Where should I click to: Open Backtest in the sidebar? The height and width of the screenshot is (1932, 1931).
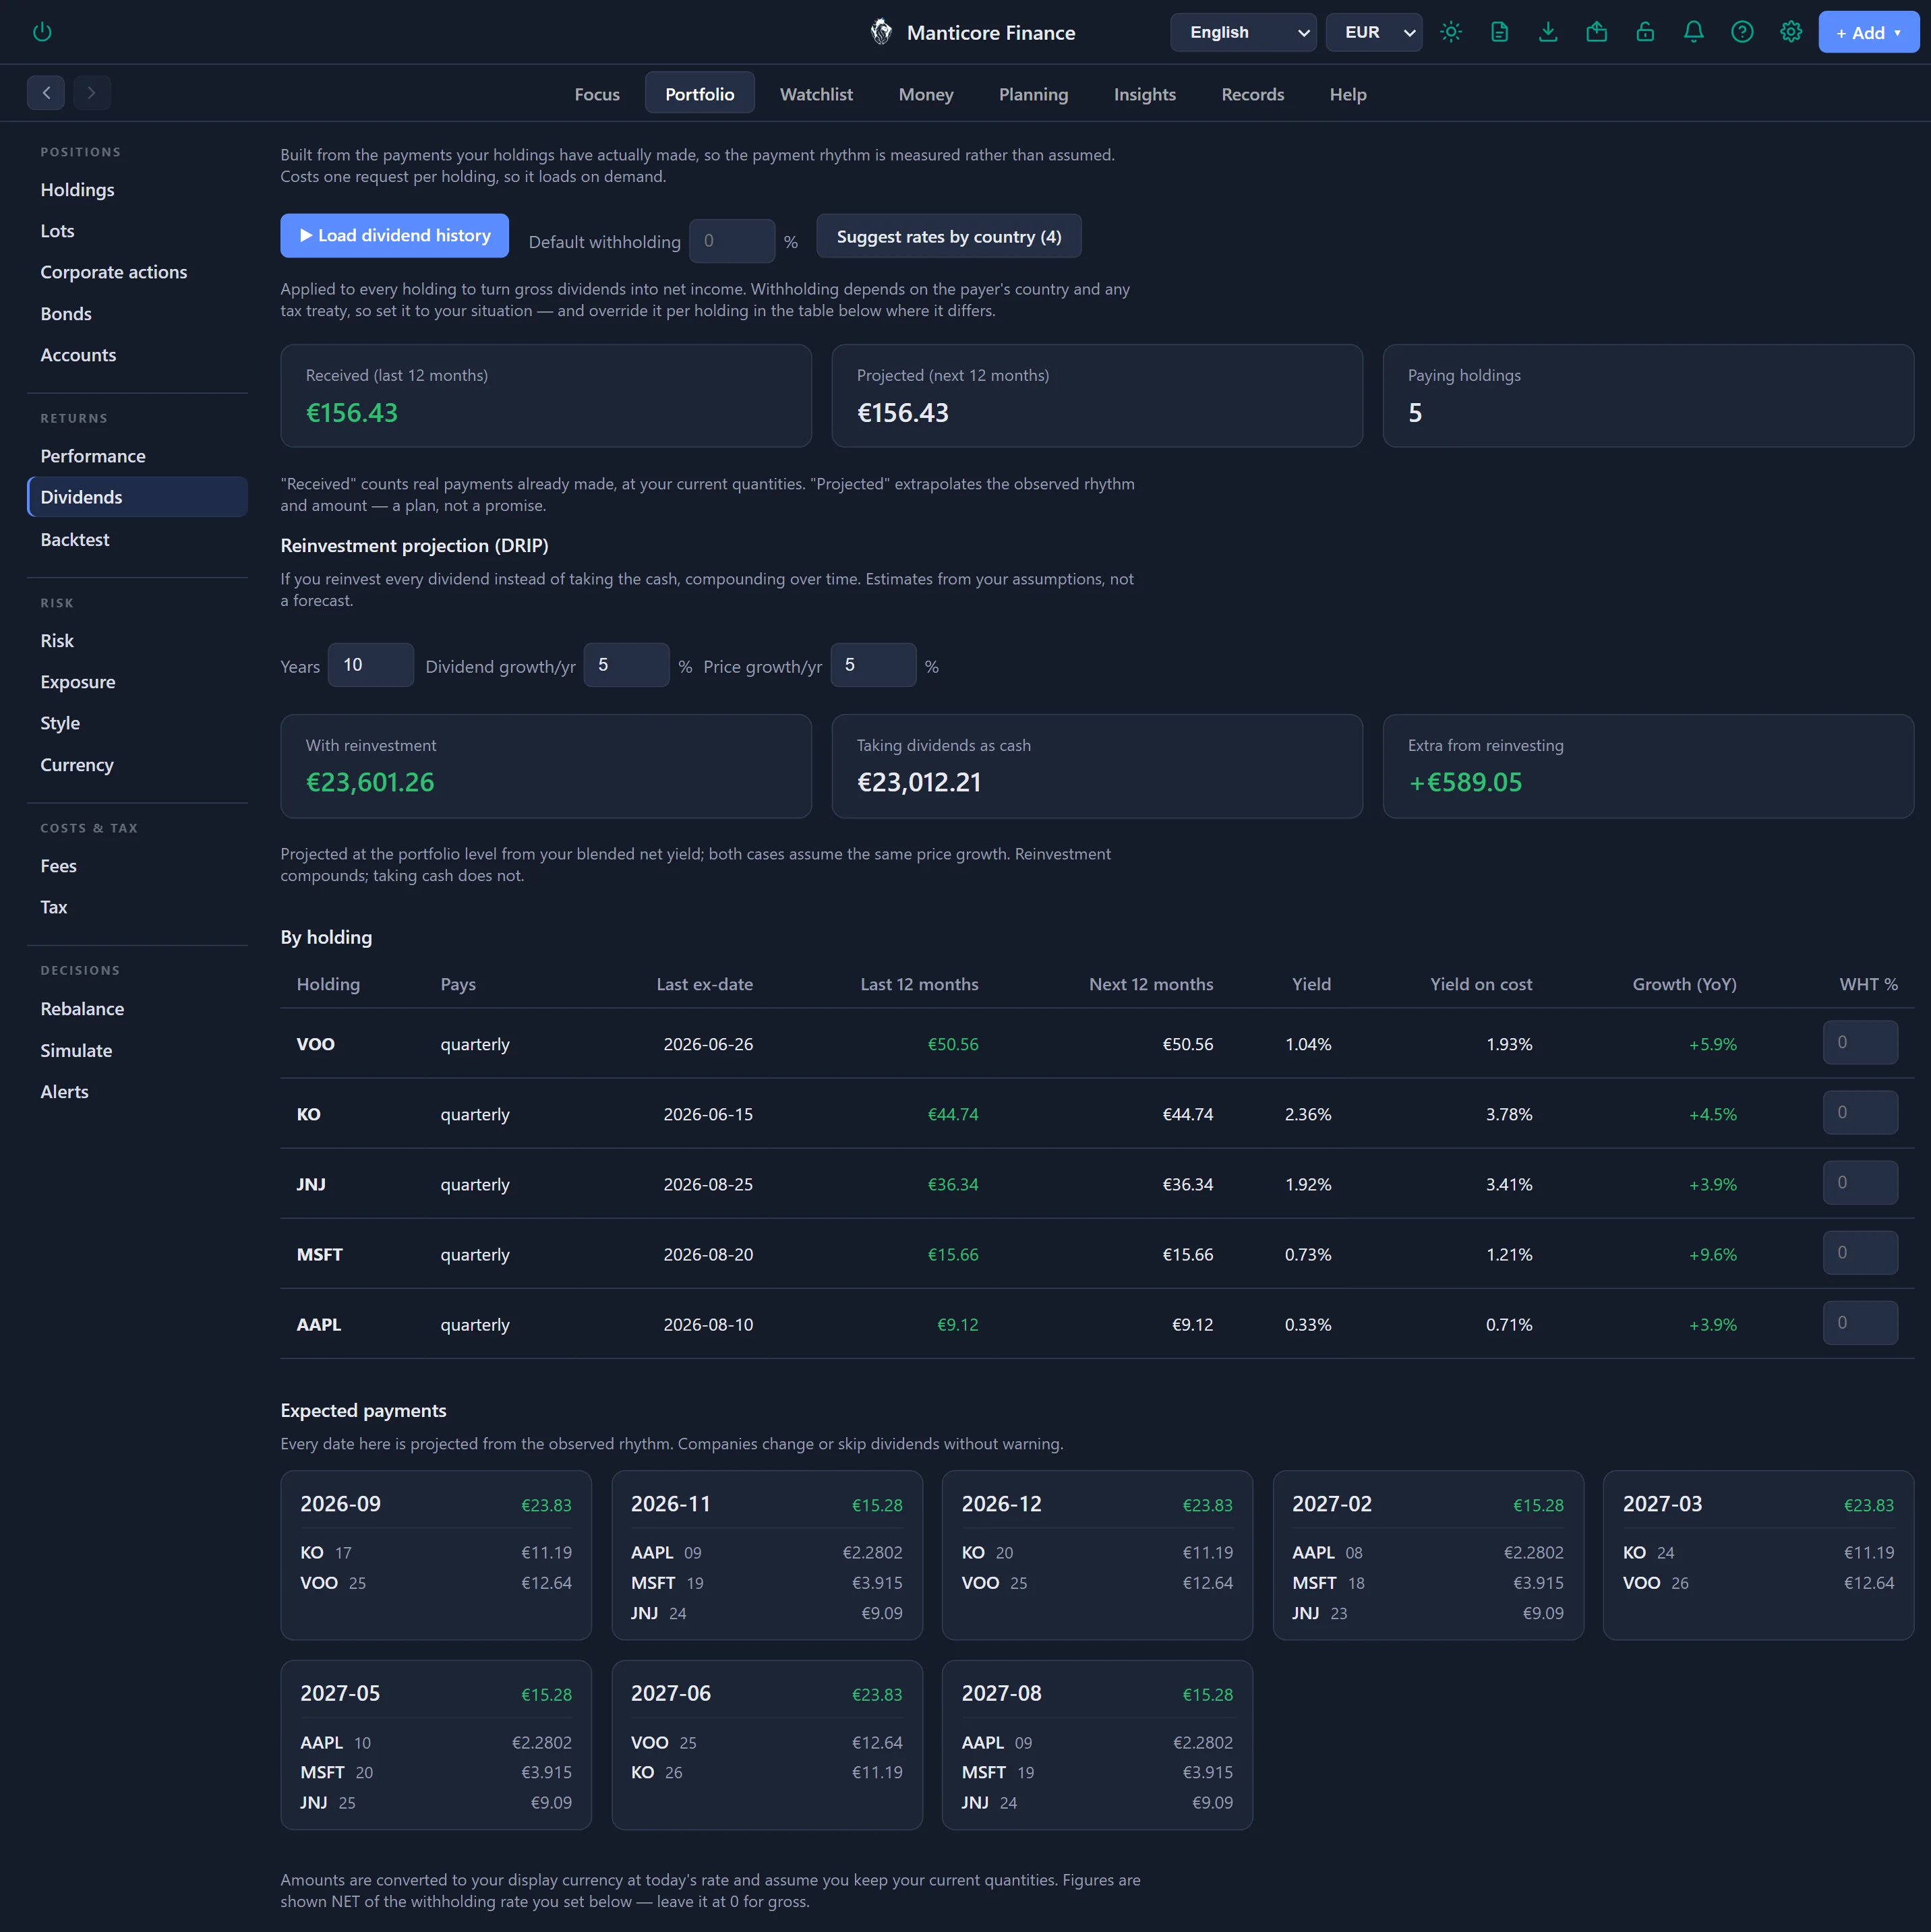[x=137, y=540]
